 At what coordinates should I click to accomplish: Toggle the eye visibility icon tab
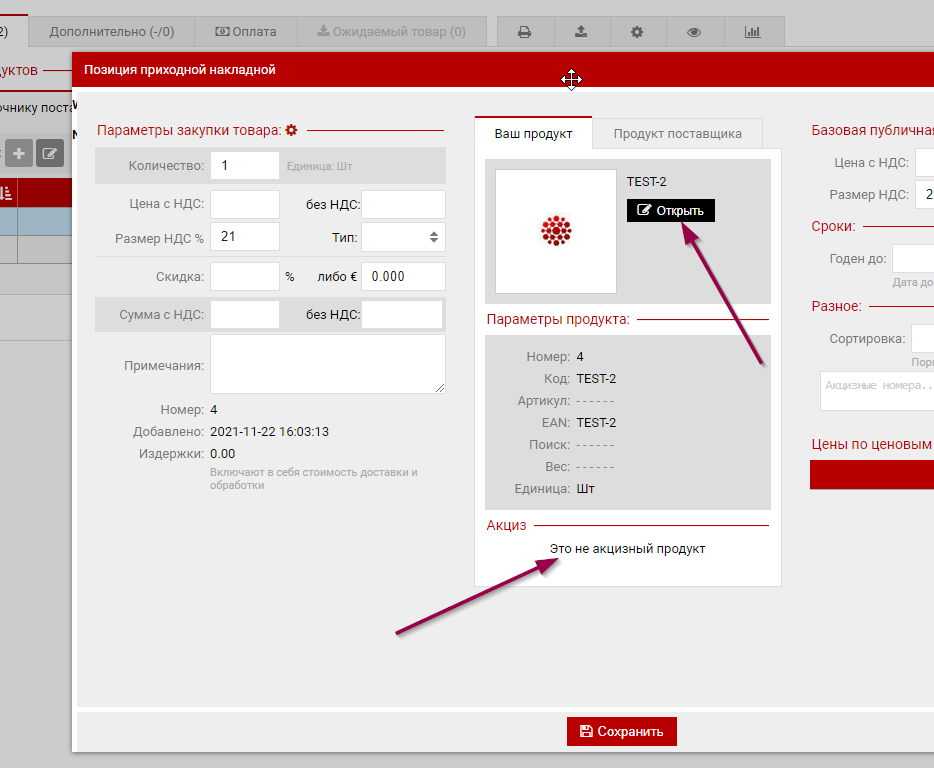(x=694, y=32)
